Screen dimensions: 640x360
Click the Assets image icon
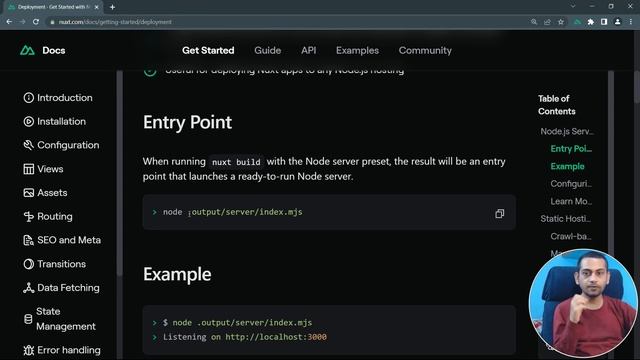(x=29, y=193)
